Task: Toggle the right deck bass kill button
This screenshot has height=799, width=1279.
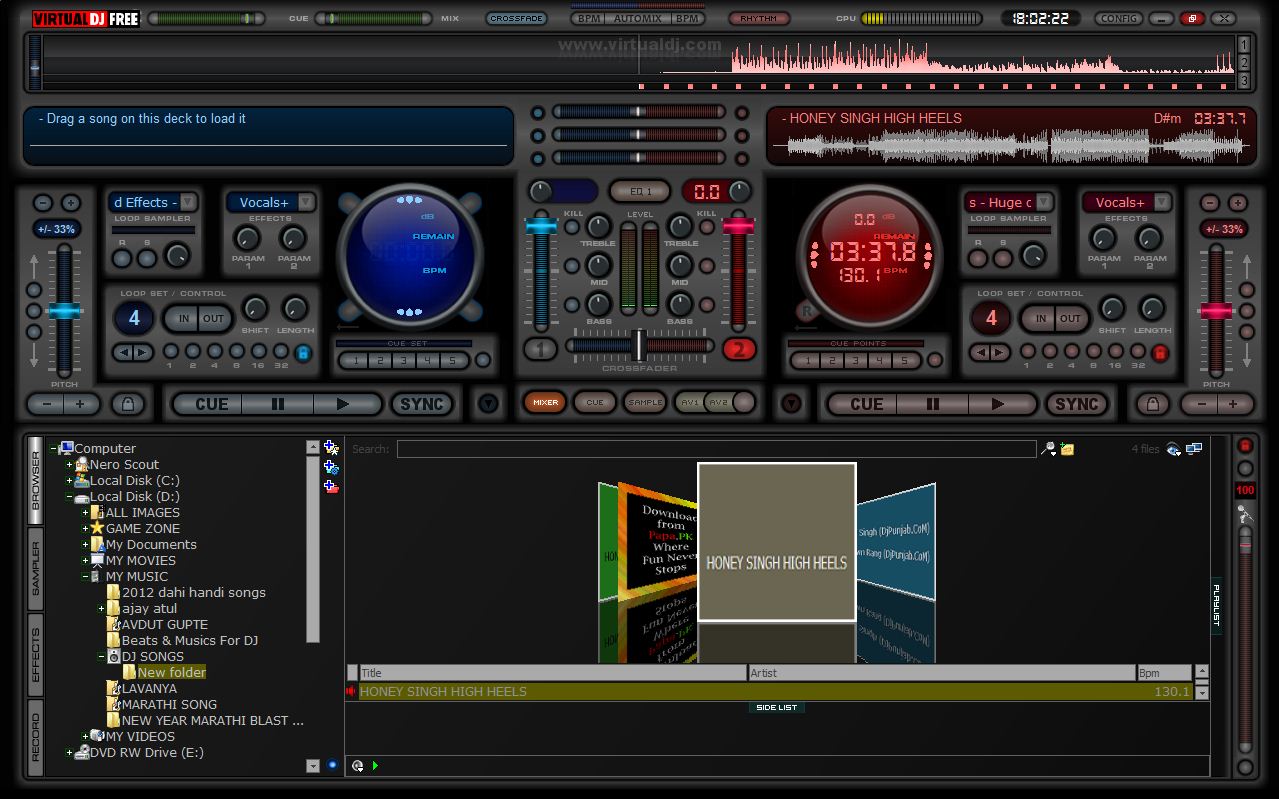Action: [x=707, y=304]
